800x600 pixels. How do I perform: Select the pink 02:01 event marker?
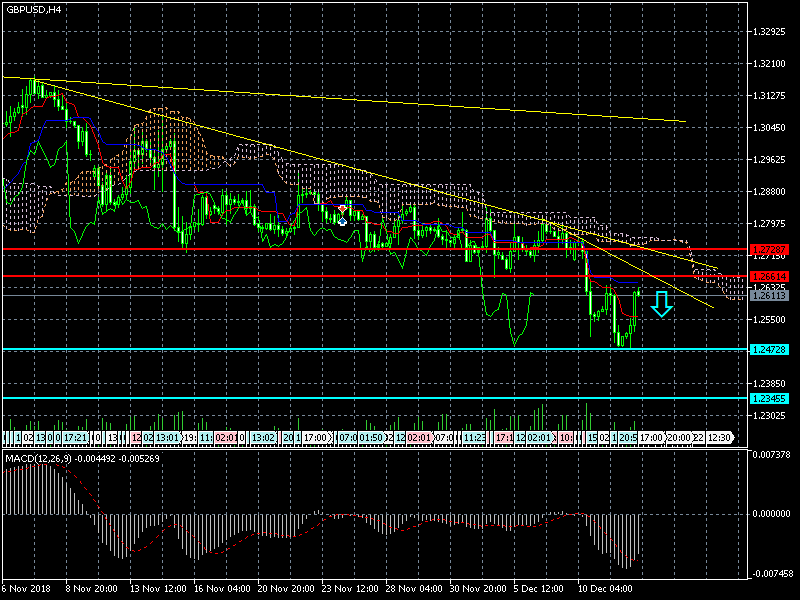point(225,438)
